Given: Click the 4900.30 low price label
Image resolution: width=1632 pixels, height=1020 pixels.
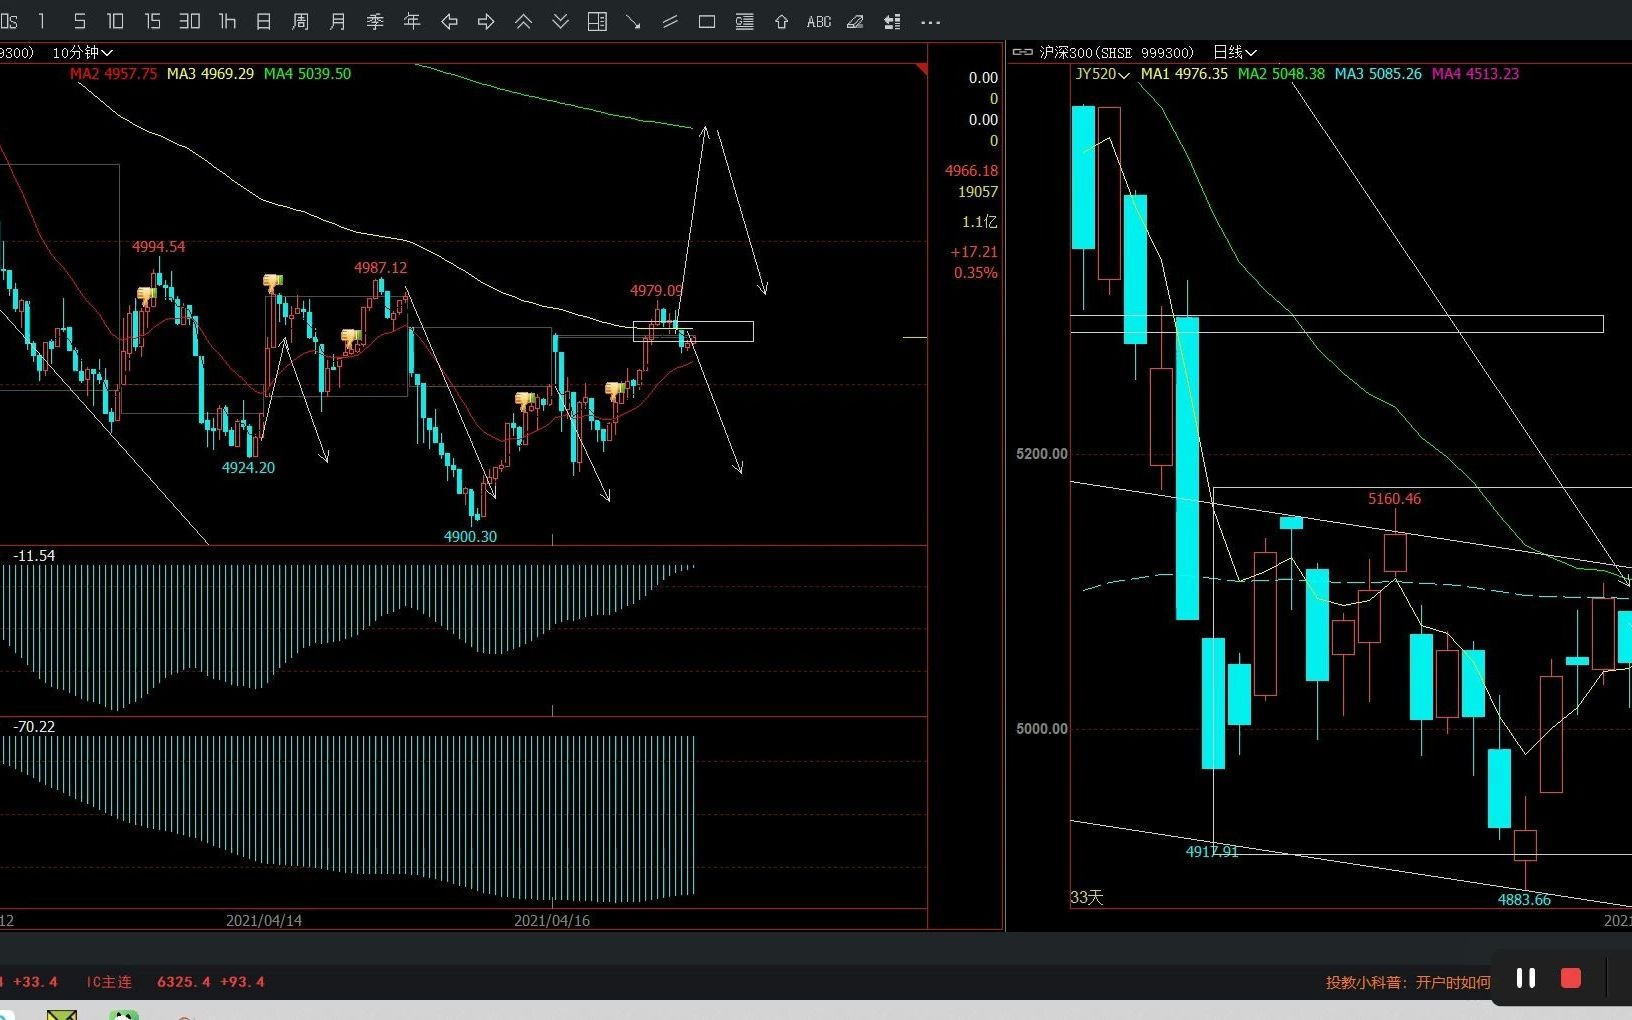Looking at the screenshot, I should (x=470, y=537).
